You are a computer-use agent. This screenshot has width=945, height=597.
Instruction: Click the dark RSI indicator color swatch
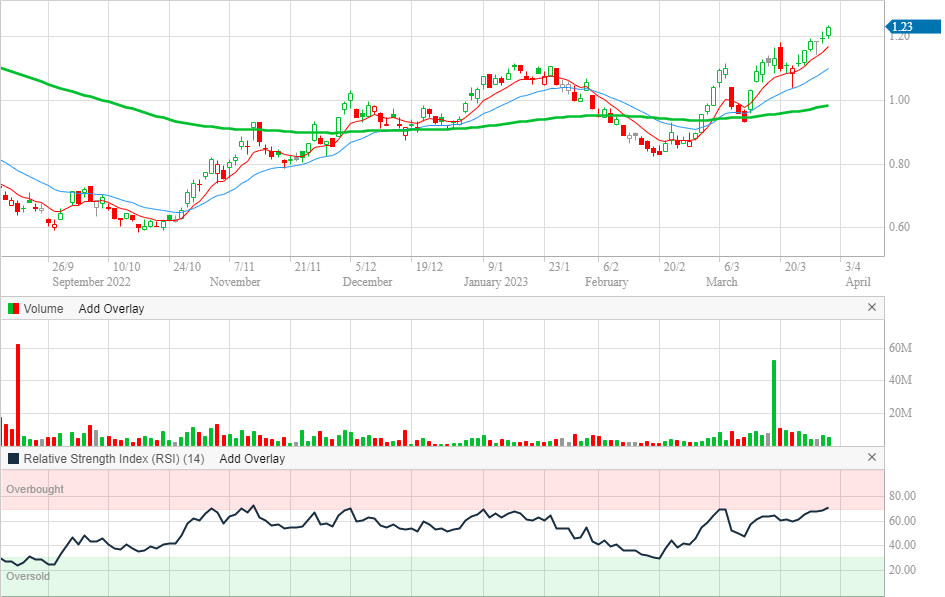13,459
